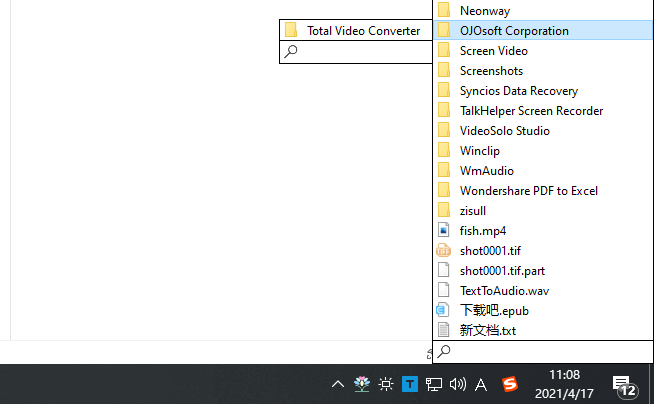Viewport: 654px width, 404px height.
Task: Open the taskbar clock and date
Action: [x=564, y=384]
